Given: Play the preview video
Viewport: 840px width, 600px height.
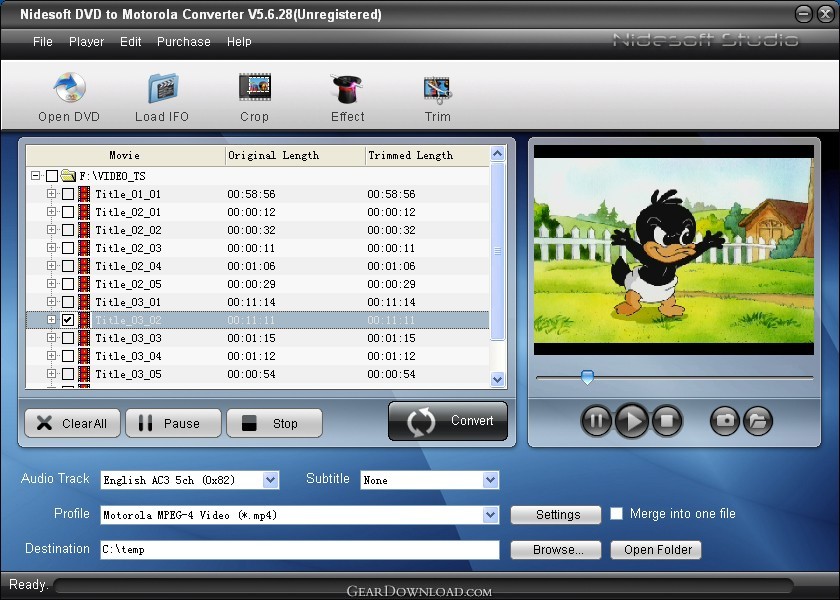Looking at the screenshot, I should coord(632,421).
